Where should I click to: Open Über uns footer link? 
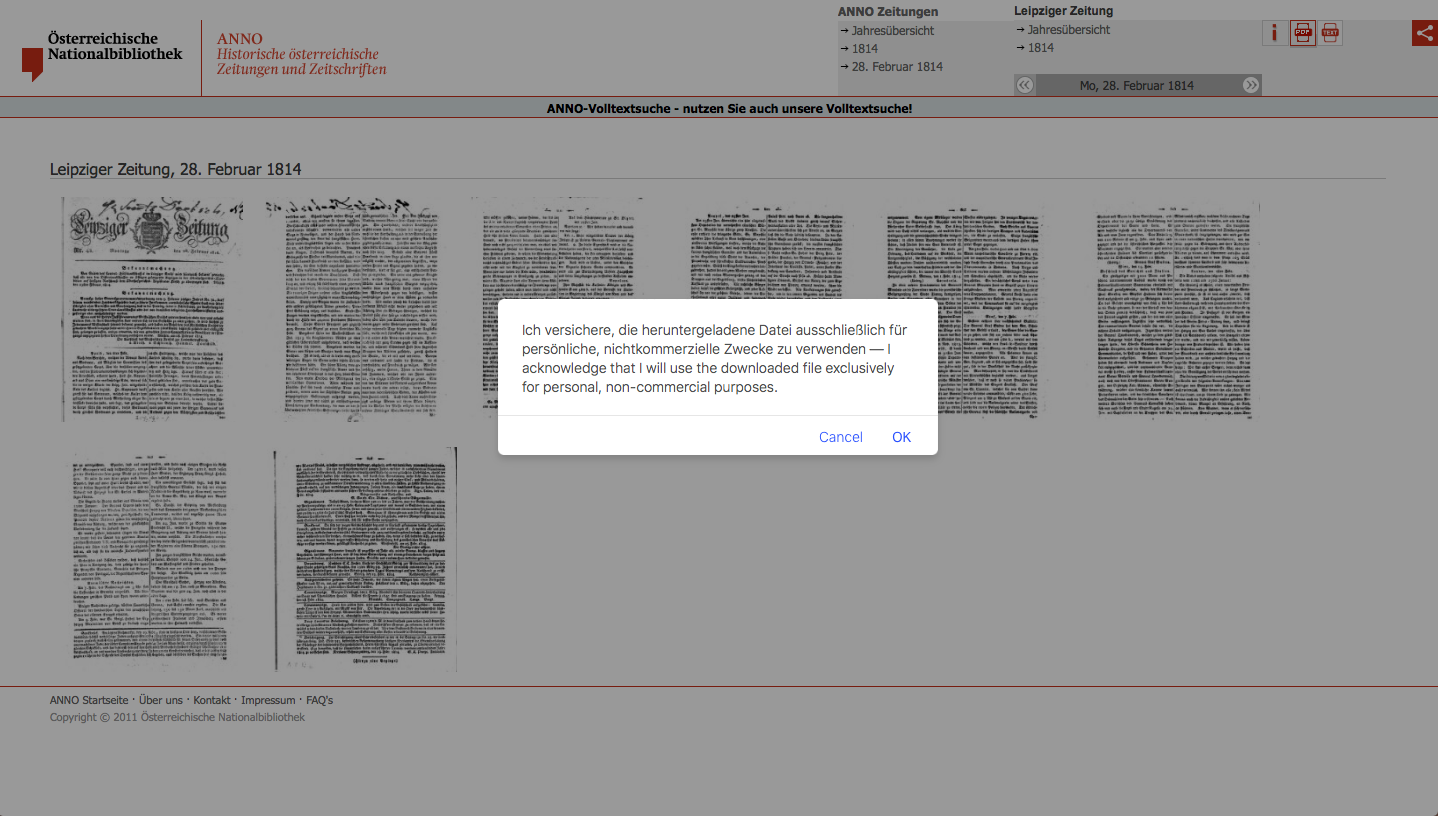[x=161, y=700]
